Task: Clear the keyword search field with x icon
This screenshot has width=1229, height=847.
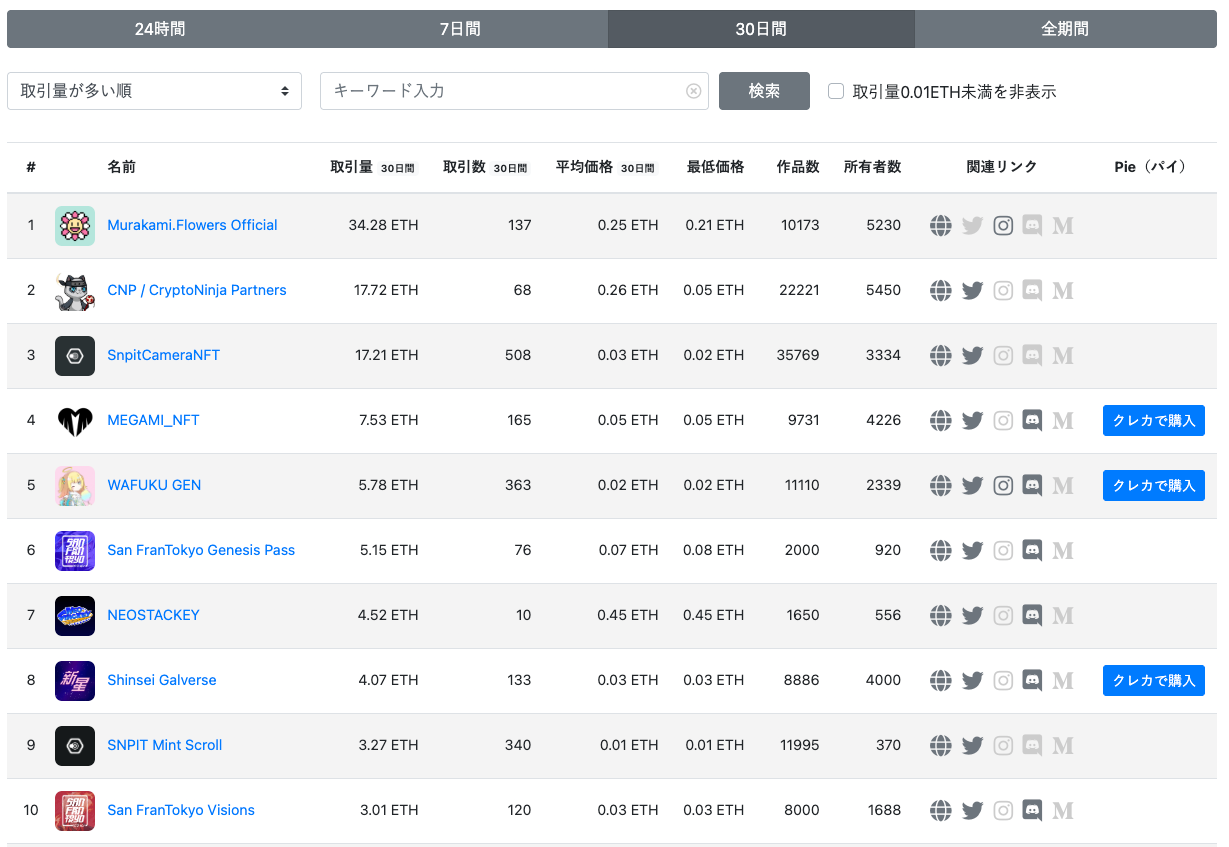Action: (x=694, y=91)
